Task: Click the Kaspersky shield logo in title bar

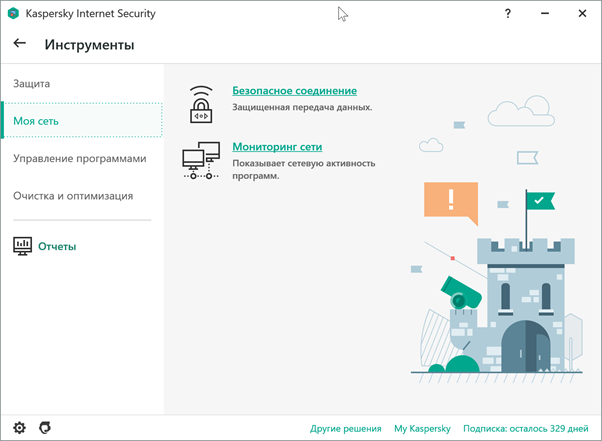Action: coord(13,13)
